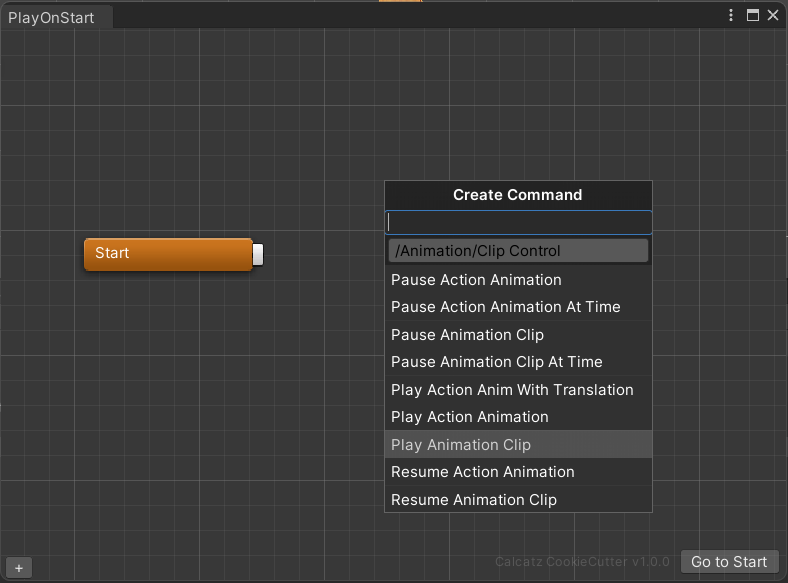Select Resume Animation Clip command
The image size is (788, 583).
pos(518,499)
